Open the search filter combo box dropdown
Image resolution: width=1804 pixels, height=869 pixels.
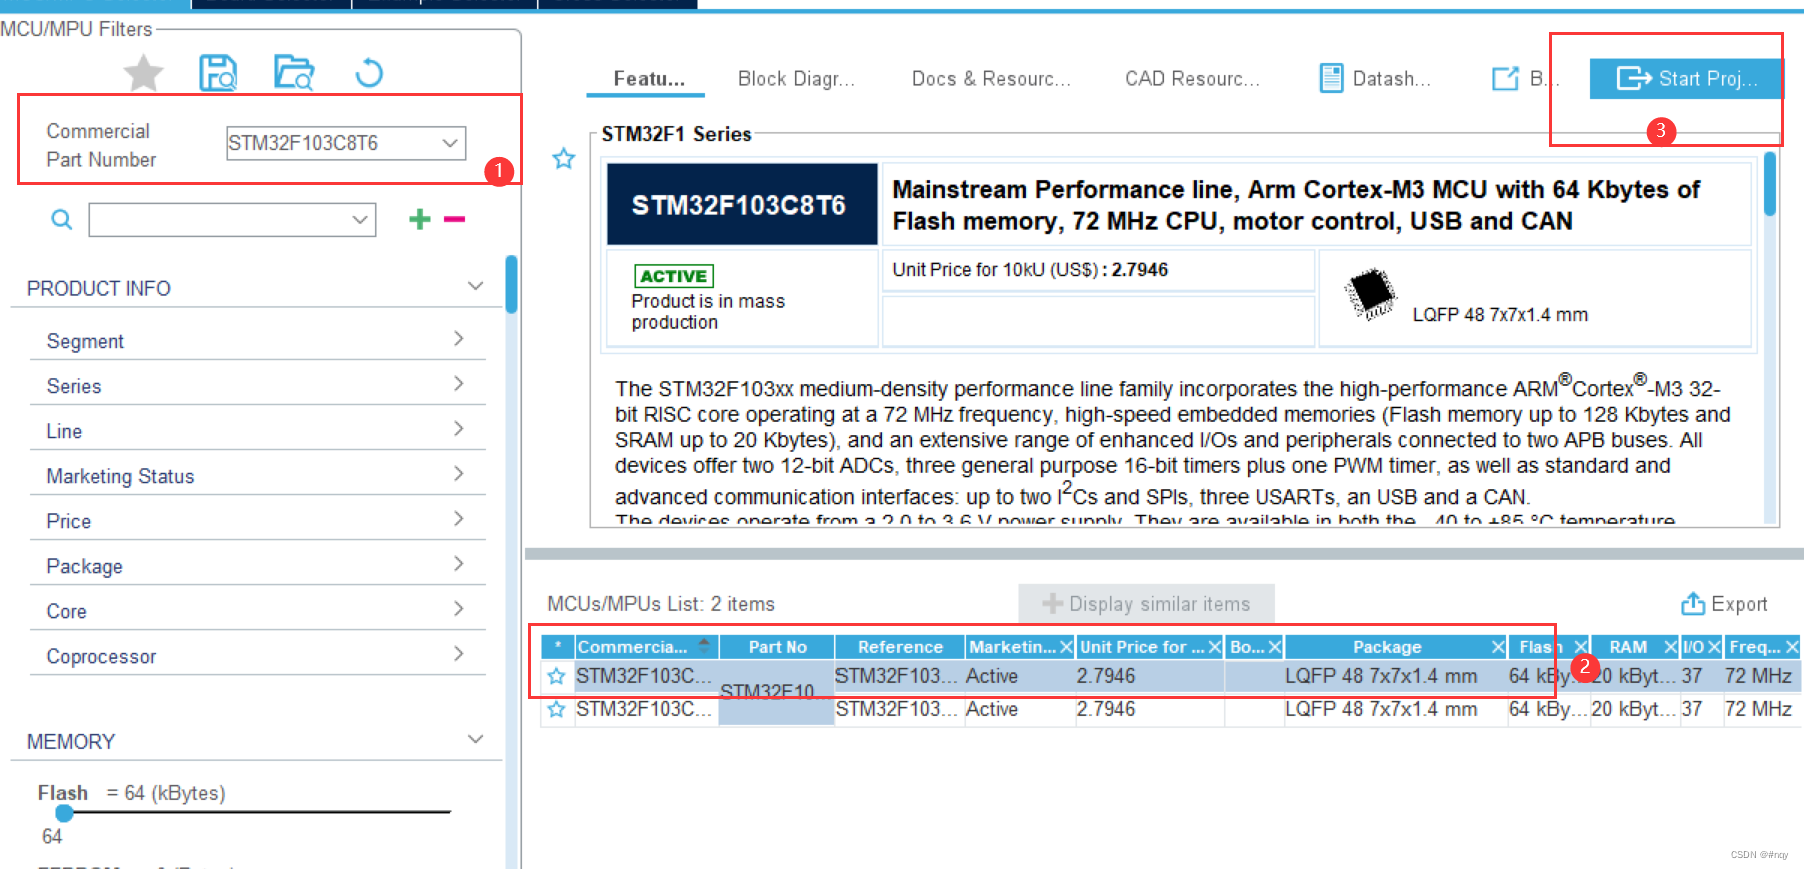pyautogui.click(x=360, y=220)
